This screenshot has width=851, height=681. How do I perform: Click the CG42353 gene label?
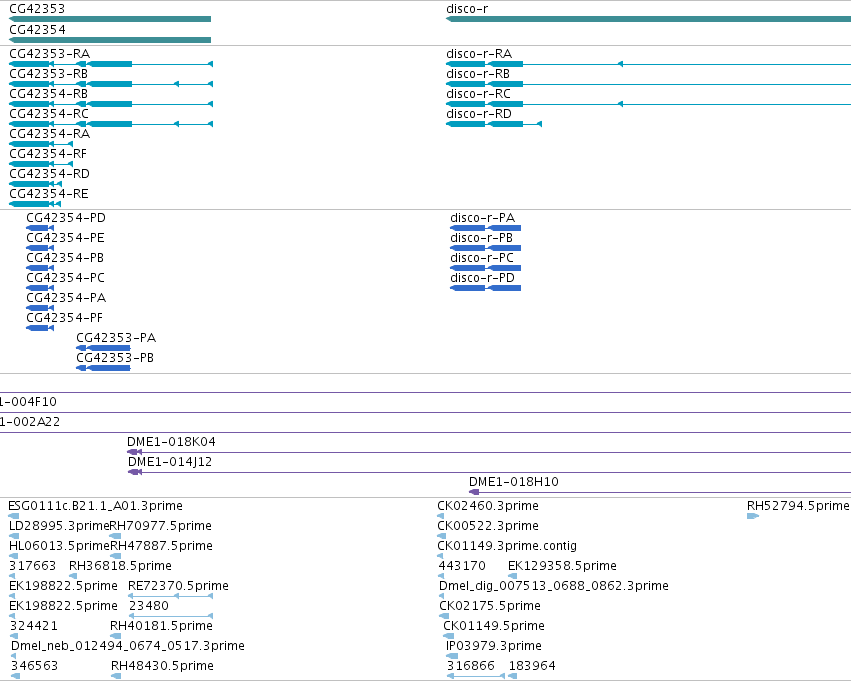[x=37, y=9]
